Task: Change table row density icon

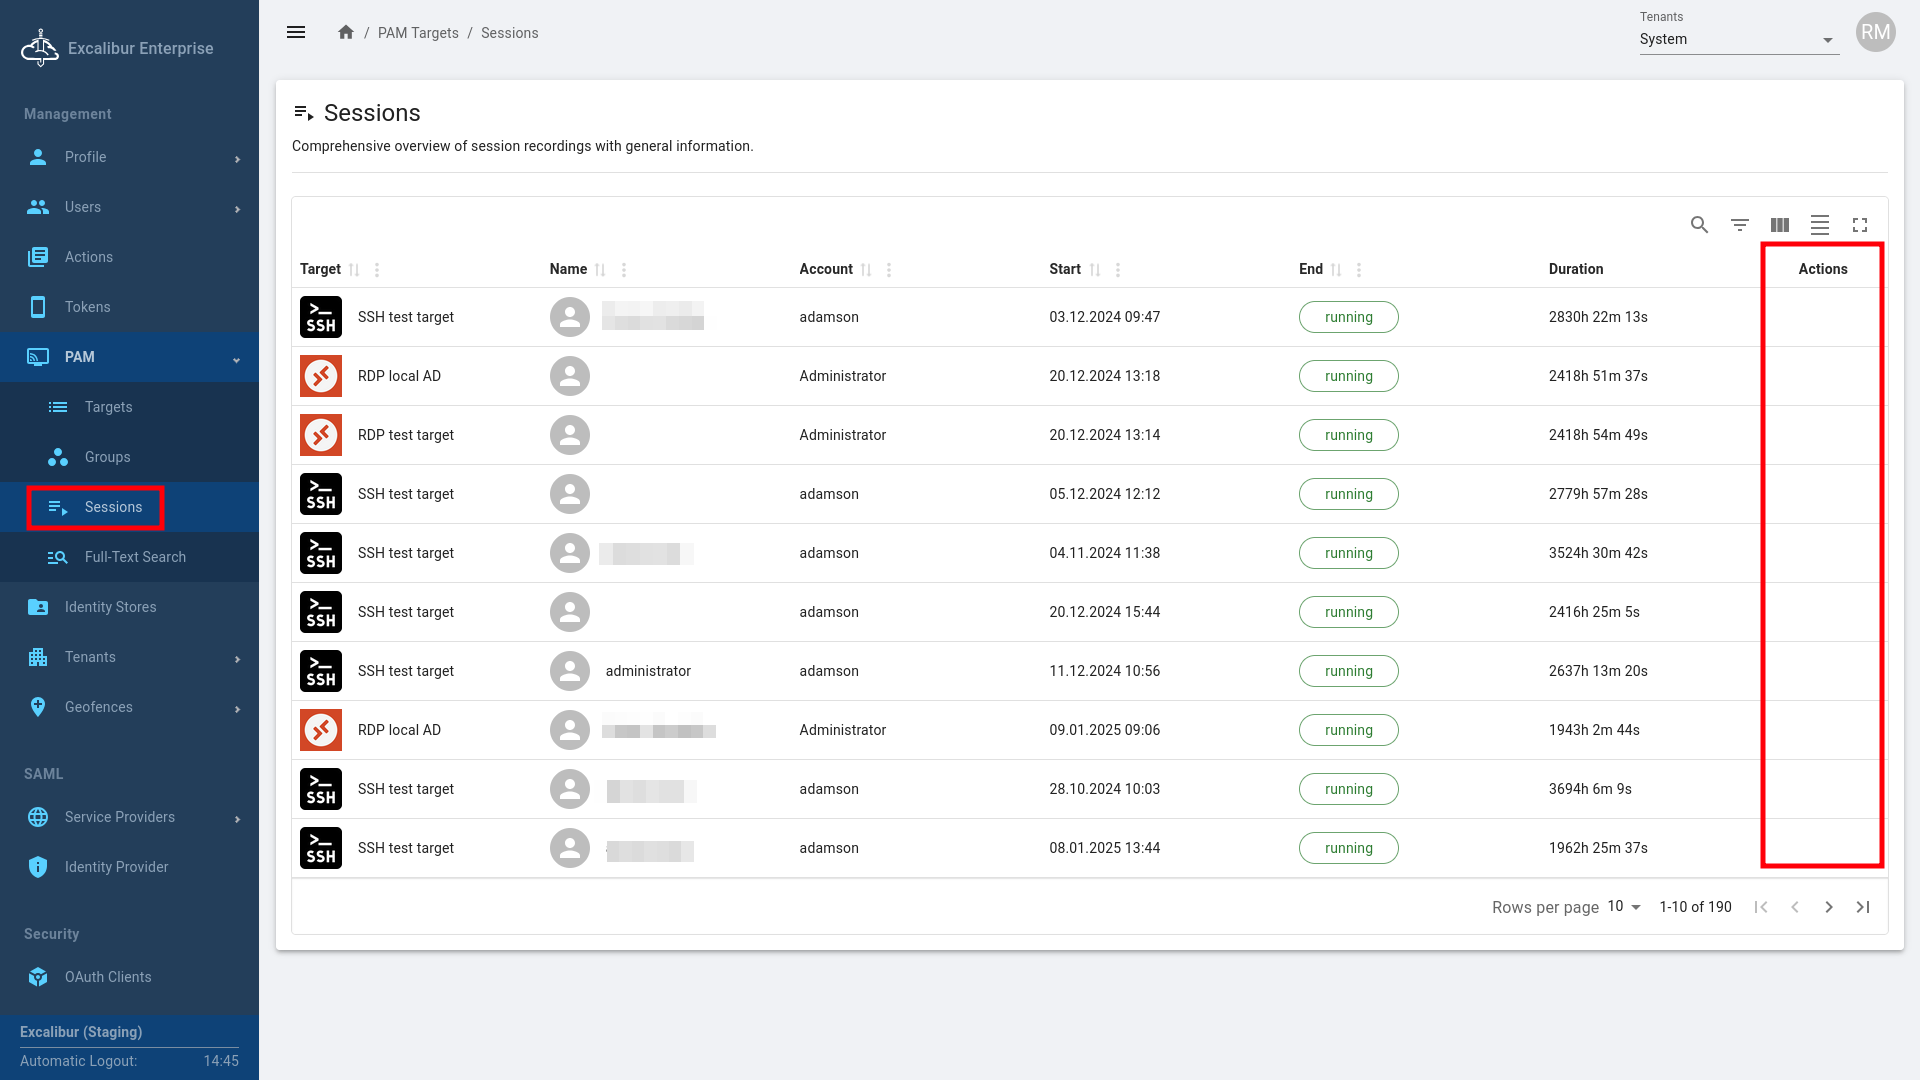Action: pyautogui.click(x=1820, y=225)
